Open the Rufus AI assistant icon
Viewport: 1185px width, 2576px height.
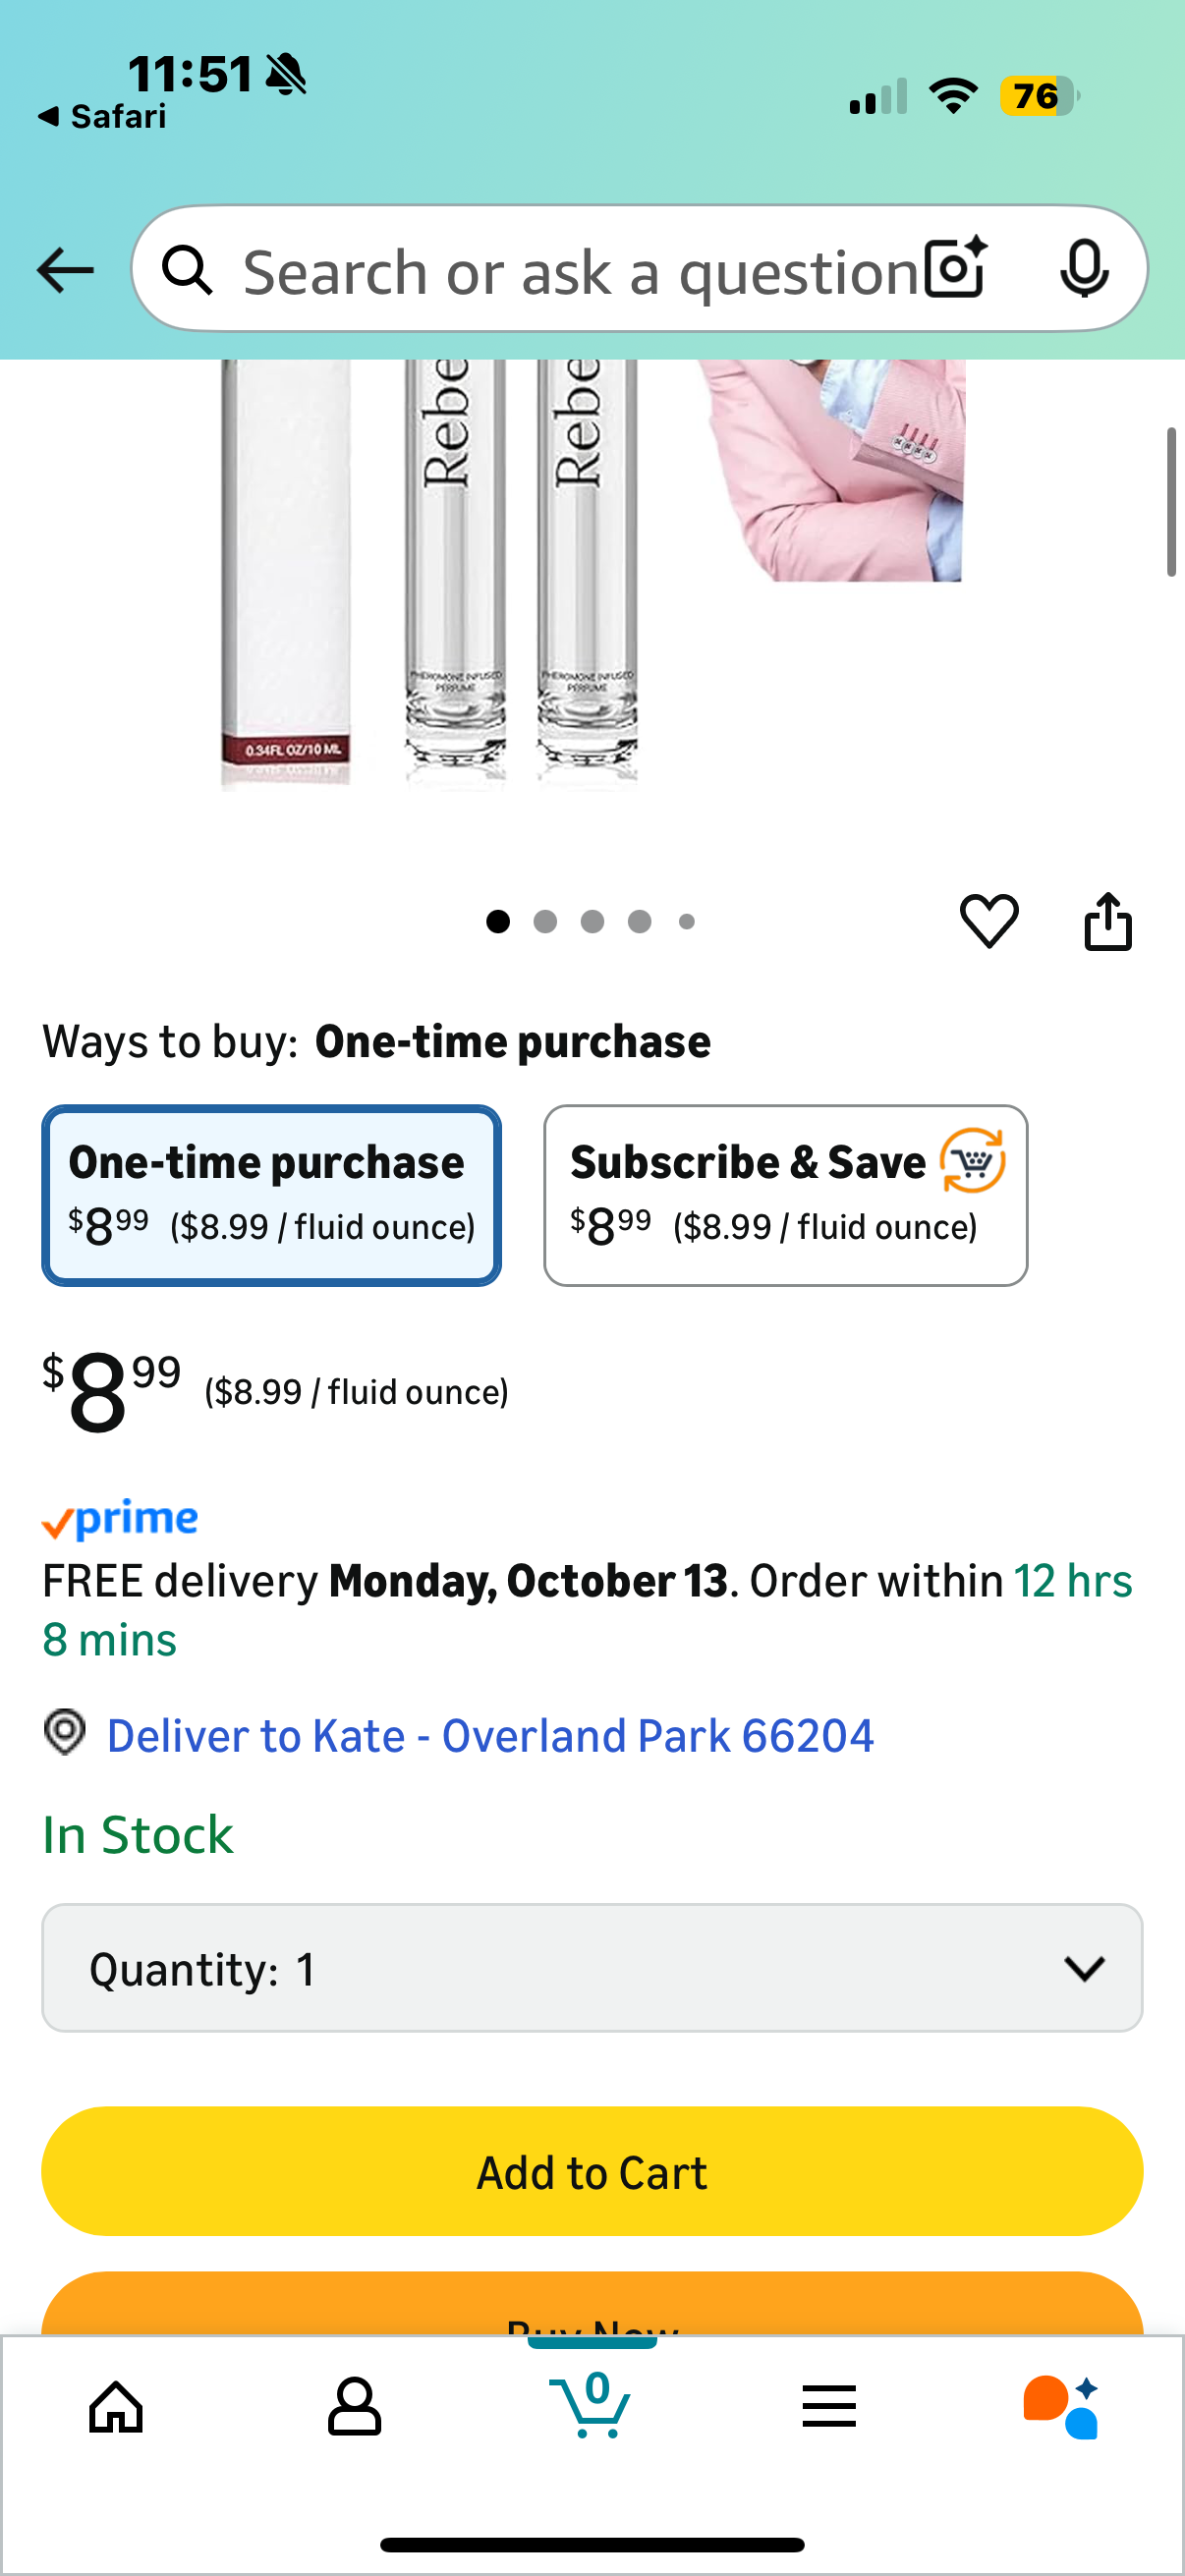[1061, 2406]
